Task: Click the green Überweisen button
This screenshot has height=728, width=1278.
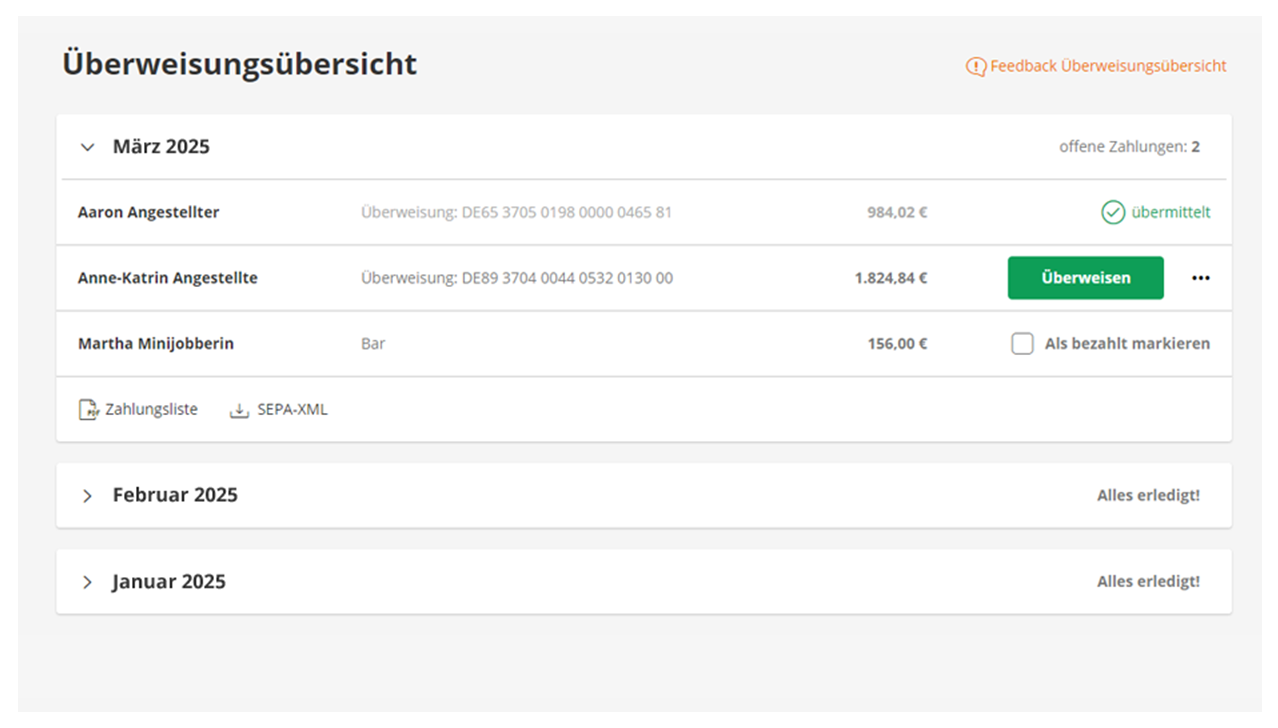Action: [x=1085, y=278]
